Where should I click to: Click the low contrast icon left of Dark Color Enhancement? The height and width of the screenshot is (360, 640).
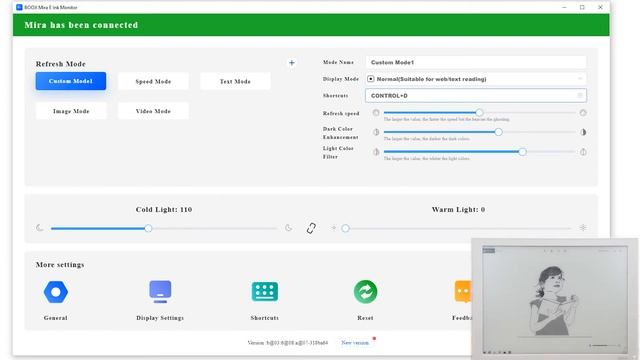click(x=376, y=132)
